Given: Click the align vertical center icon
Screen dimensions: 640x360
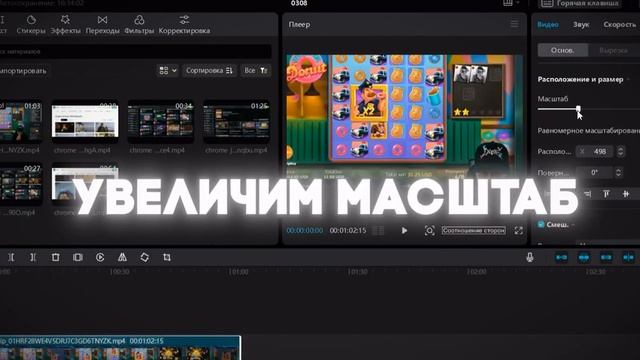Looking at the screenshot, I should coord(626,194).
